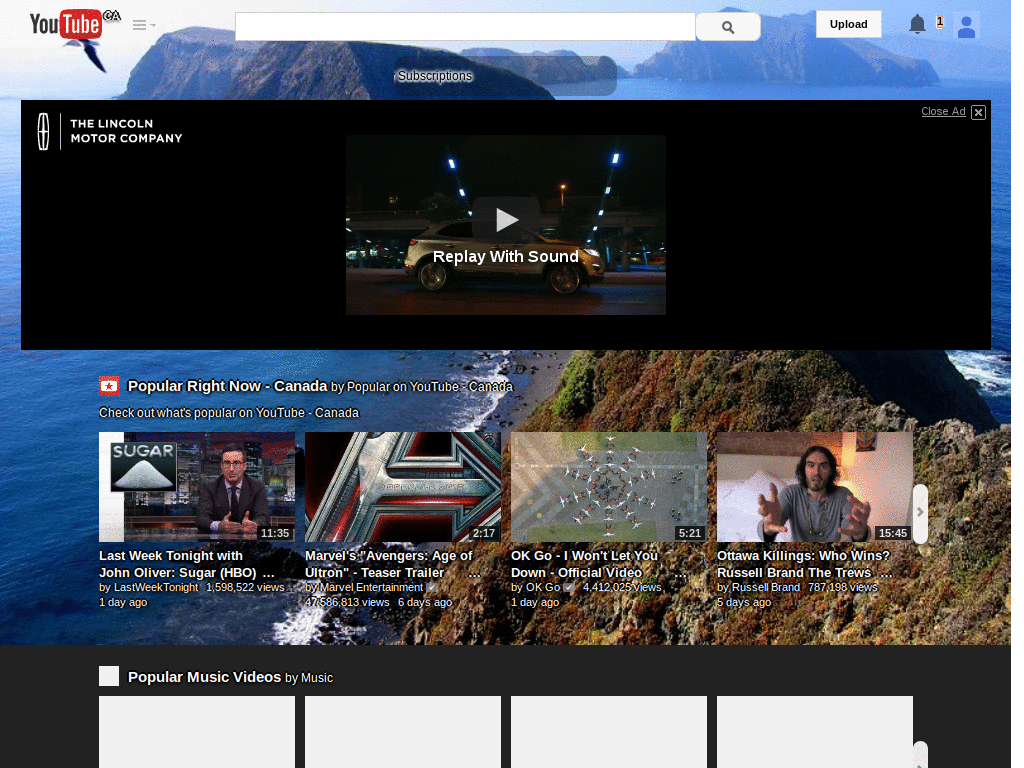Screen dimensions: 1024x768
Task: Open the YouTube home logo
Action: click(x=66, y=24)
